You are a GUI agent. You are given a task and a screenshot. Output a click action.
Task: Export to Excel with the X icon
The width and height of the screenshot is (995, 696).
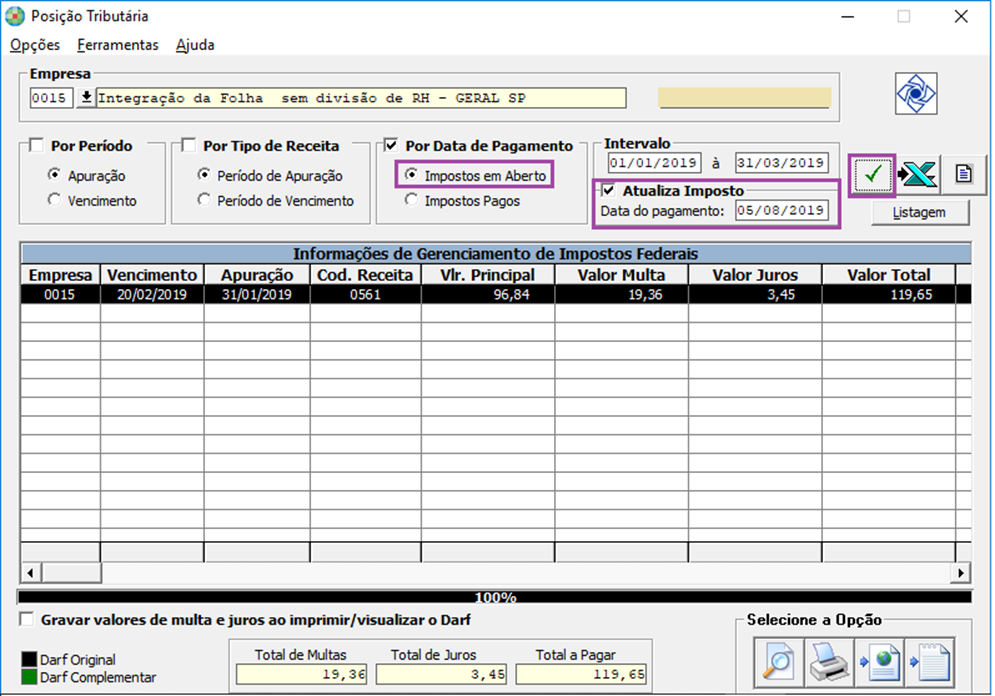point(918,174)
